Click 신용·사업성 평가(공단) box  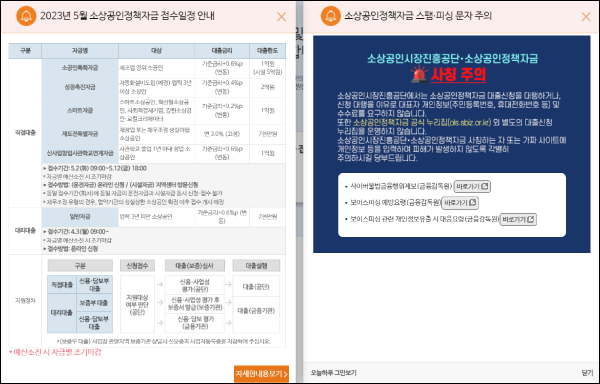point(195,285)
